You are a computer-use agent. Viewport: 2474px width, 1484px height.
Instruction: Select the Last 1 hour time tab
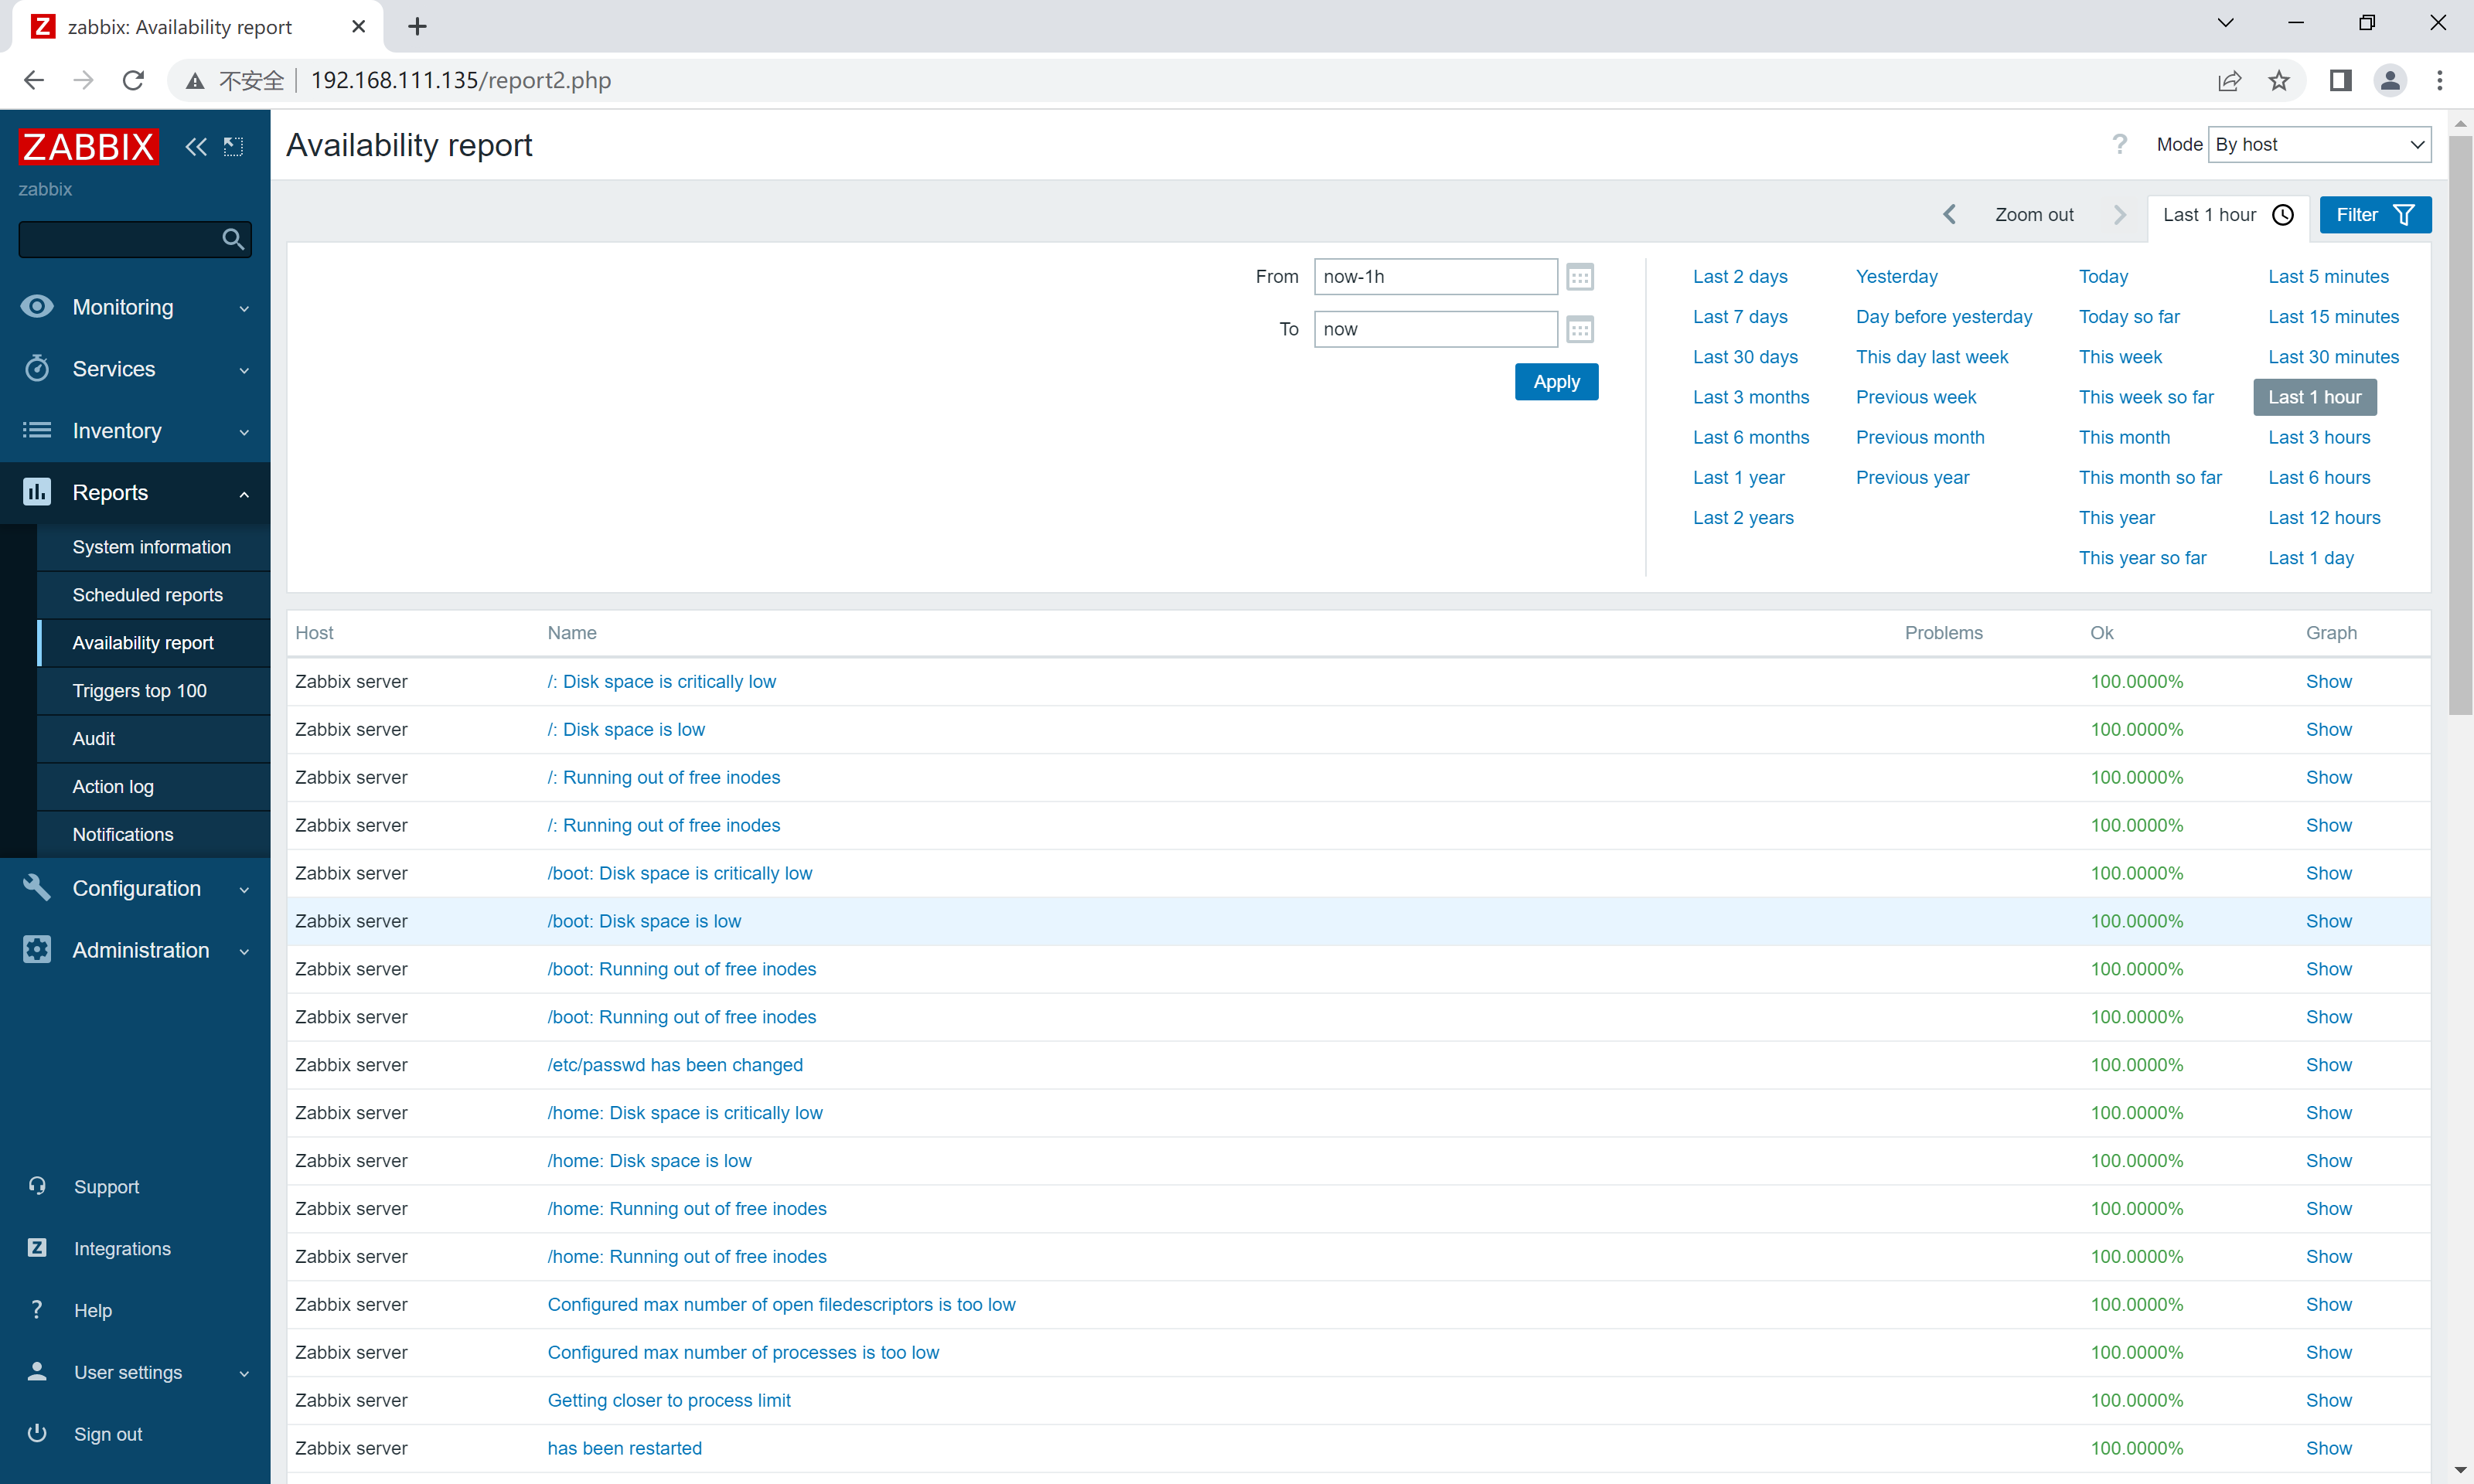(2227, 214)
